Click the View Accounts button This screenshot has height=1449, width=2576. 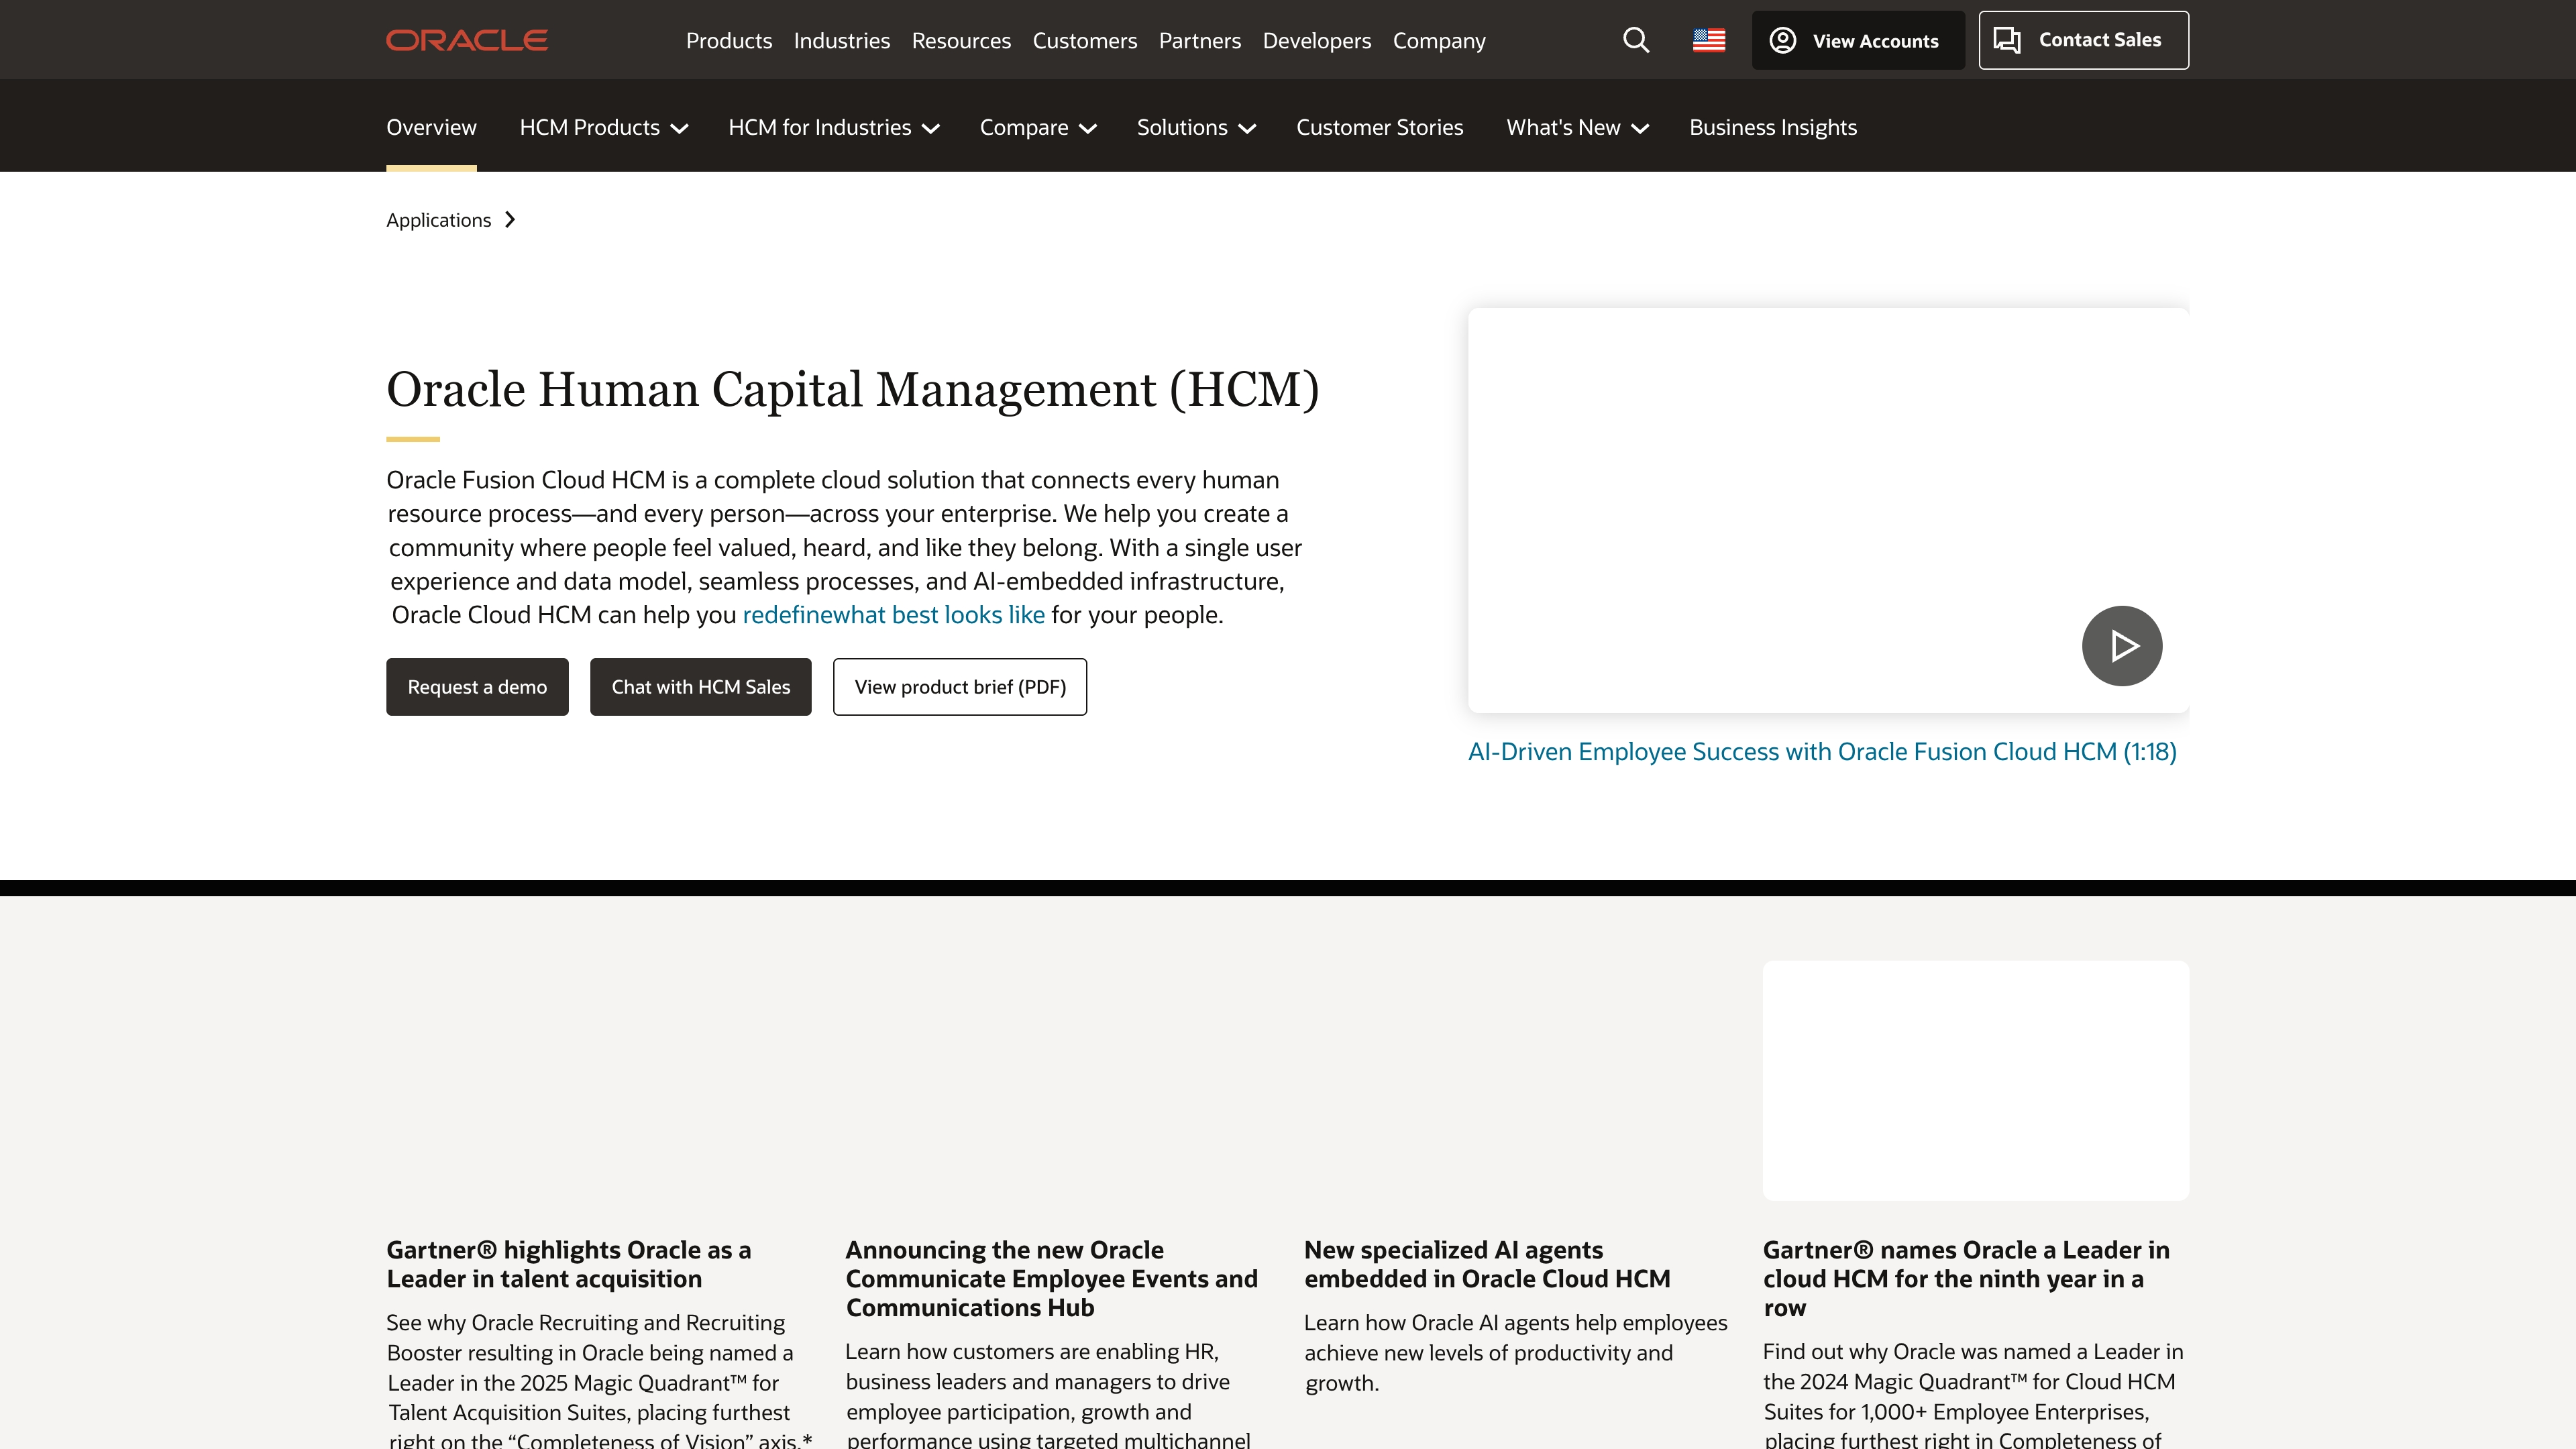1858,40
